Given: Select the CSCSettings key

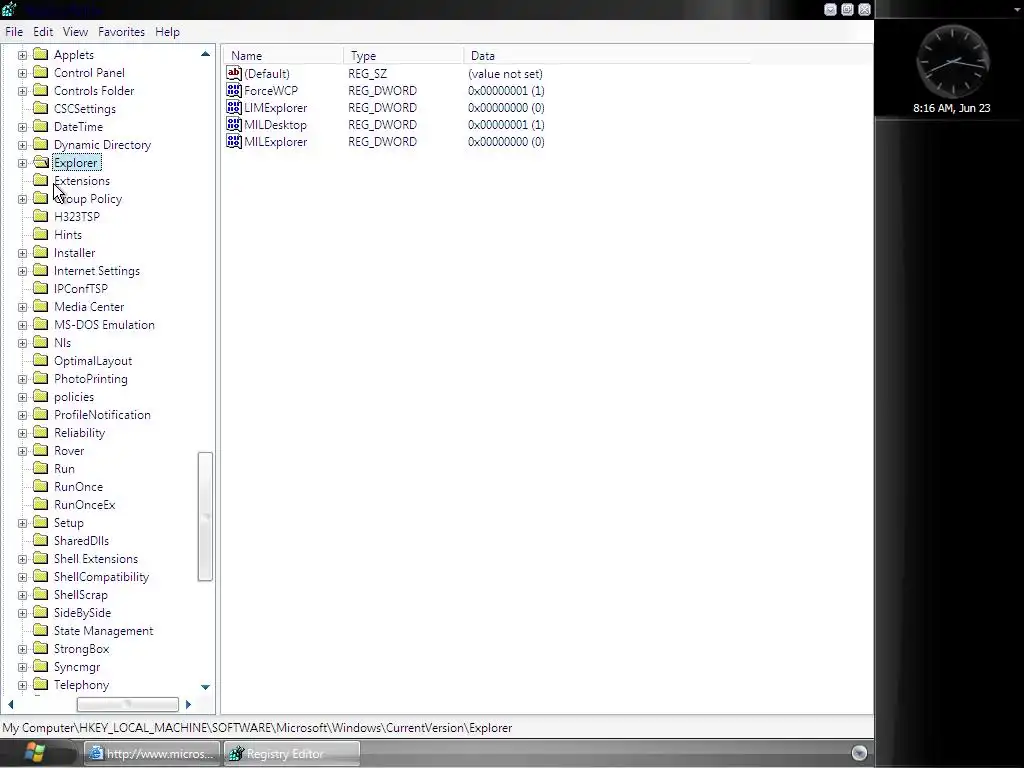Looking at the screenshot, I should point(84,109).
